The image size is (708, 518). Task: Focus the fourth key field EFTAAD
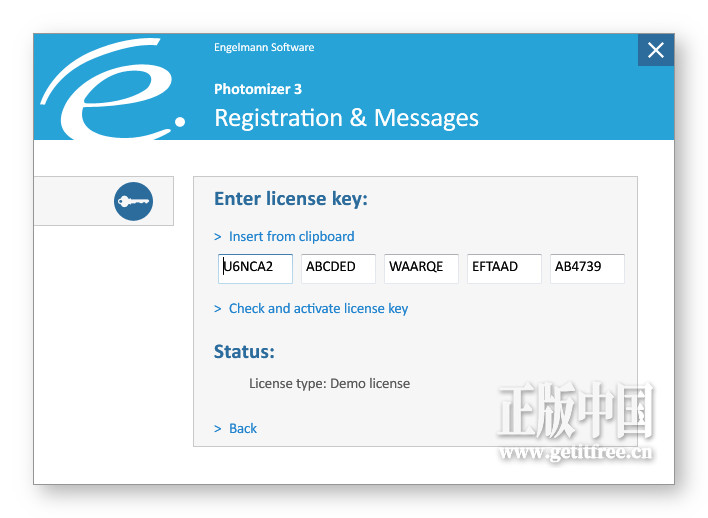point(504,269)
